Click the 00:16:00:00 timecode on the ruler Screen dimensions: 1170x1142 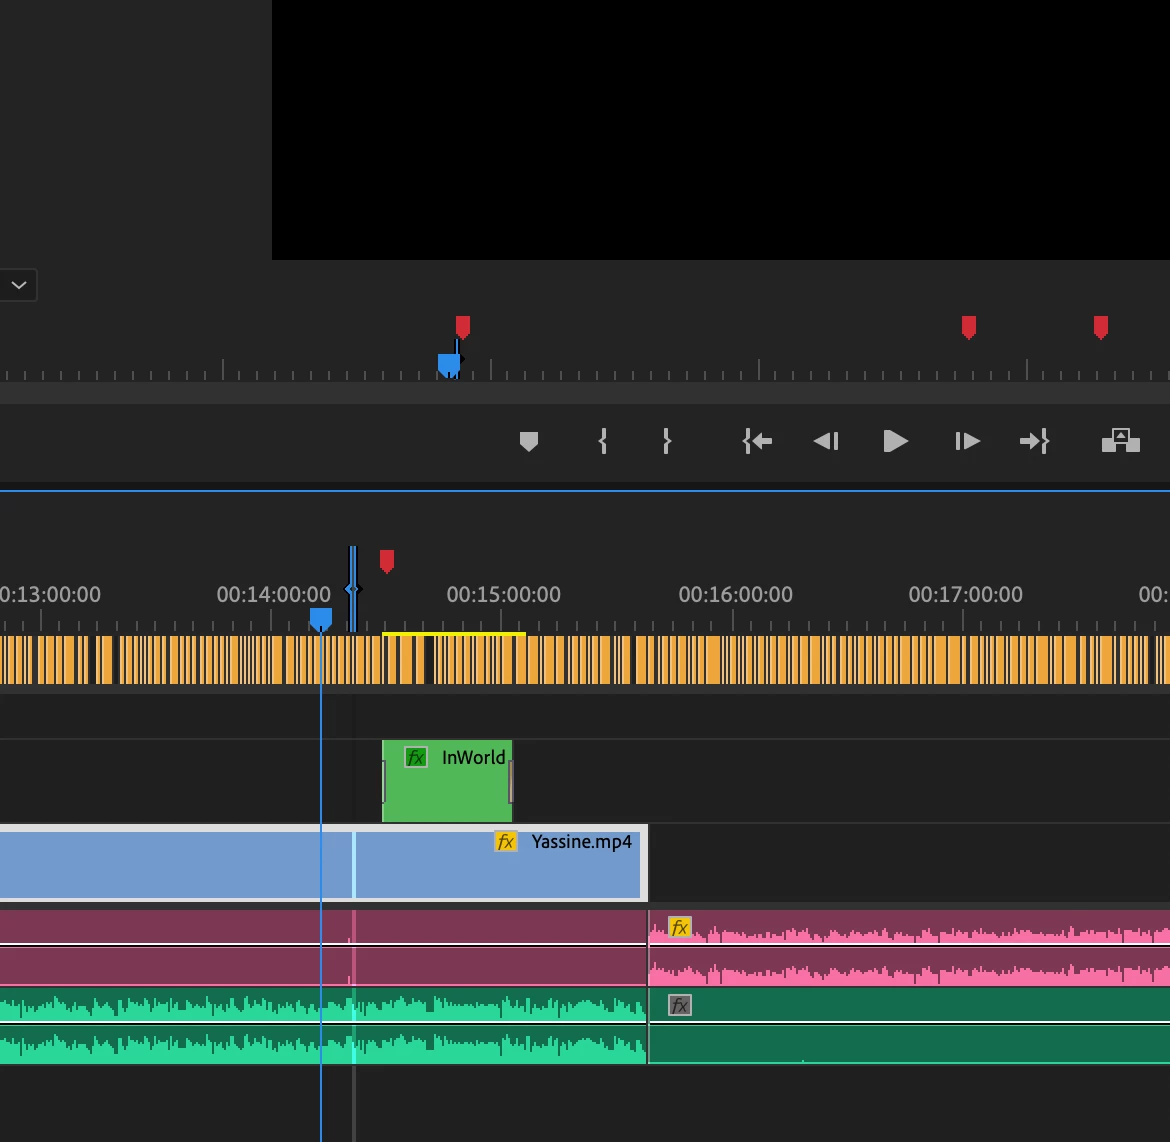(x=736, y=595)
